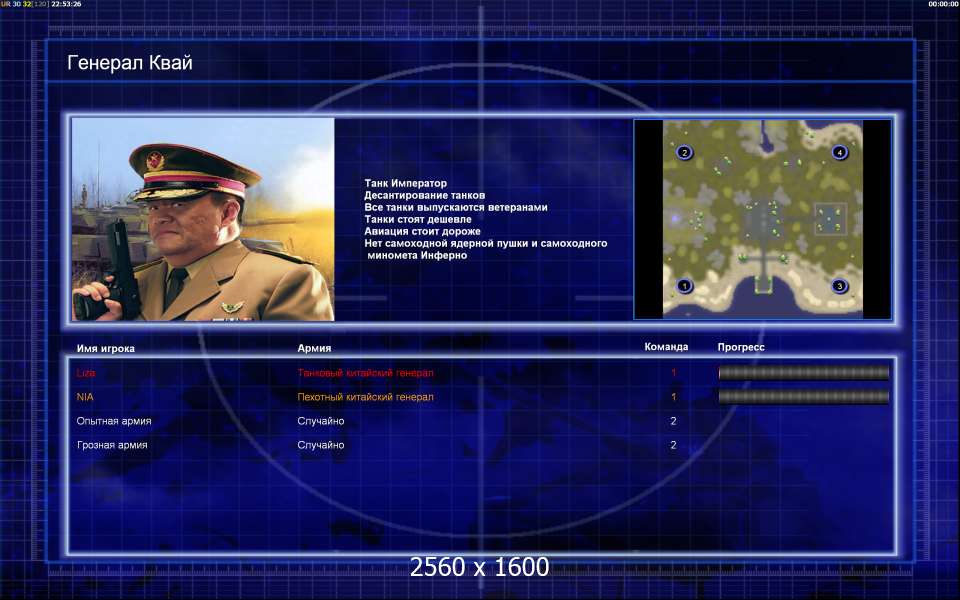Click start position marker 3 on minimap
Image resolution: width=960 pixels, height=600 pixels.
click(839, 285)
